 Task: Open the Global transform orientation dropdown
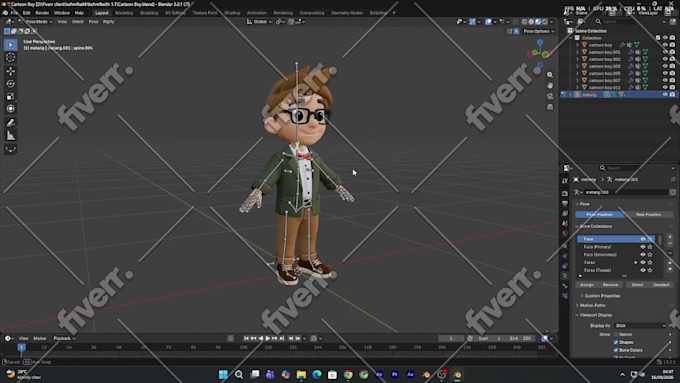pyautogui.click(x=259, y=22)
